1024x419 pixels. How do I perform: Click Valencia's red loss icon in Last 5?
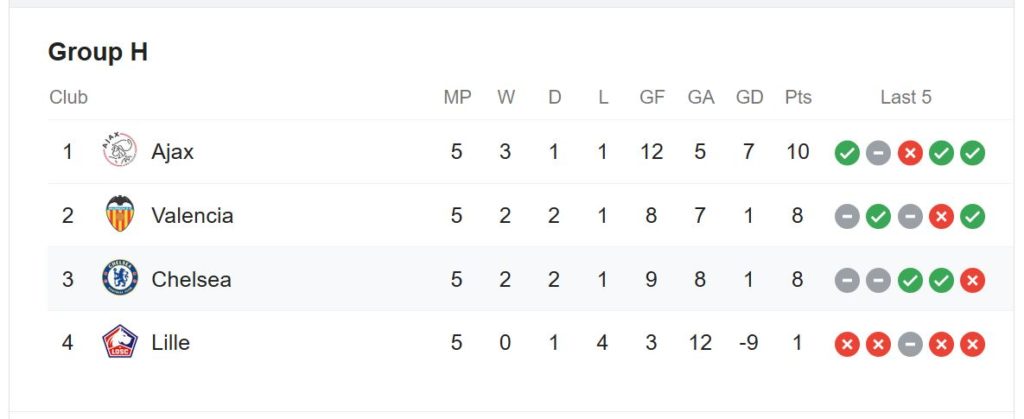941,217
